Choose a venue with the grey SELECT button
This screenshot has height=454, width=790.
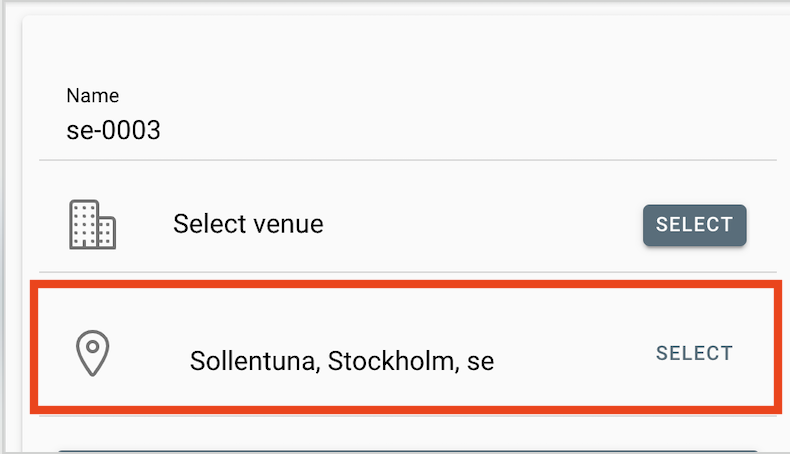pyautogui.click(x=694, y=225)
